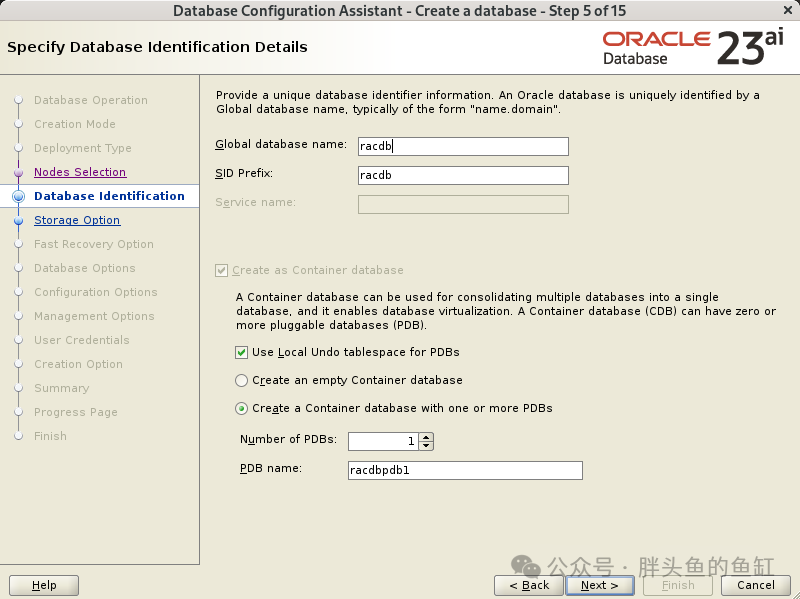Click the Oracle Database 23ai logo
Image resolution: width=800 pixels, height=599 pixels.
pos(693,47)
